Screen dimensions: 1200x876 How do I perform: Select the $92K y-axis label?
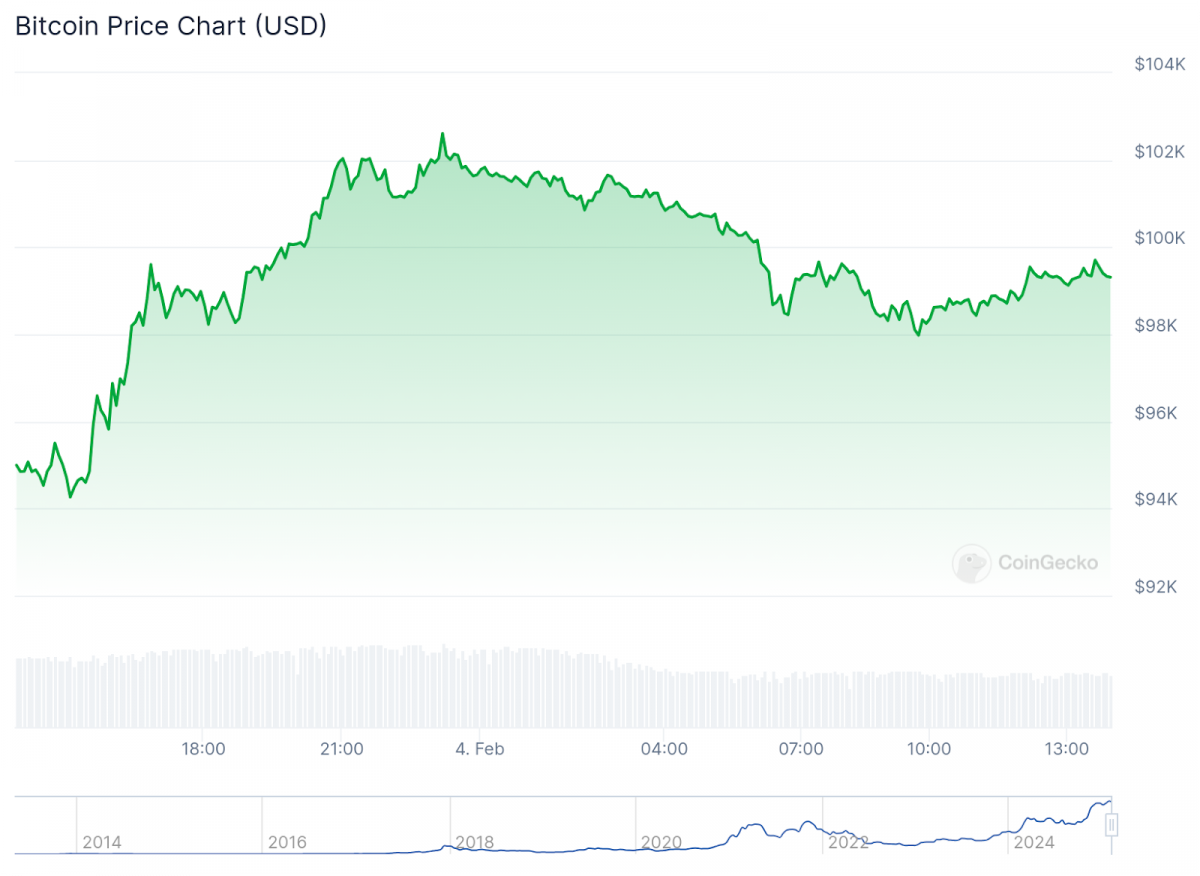click(1160, 586)
